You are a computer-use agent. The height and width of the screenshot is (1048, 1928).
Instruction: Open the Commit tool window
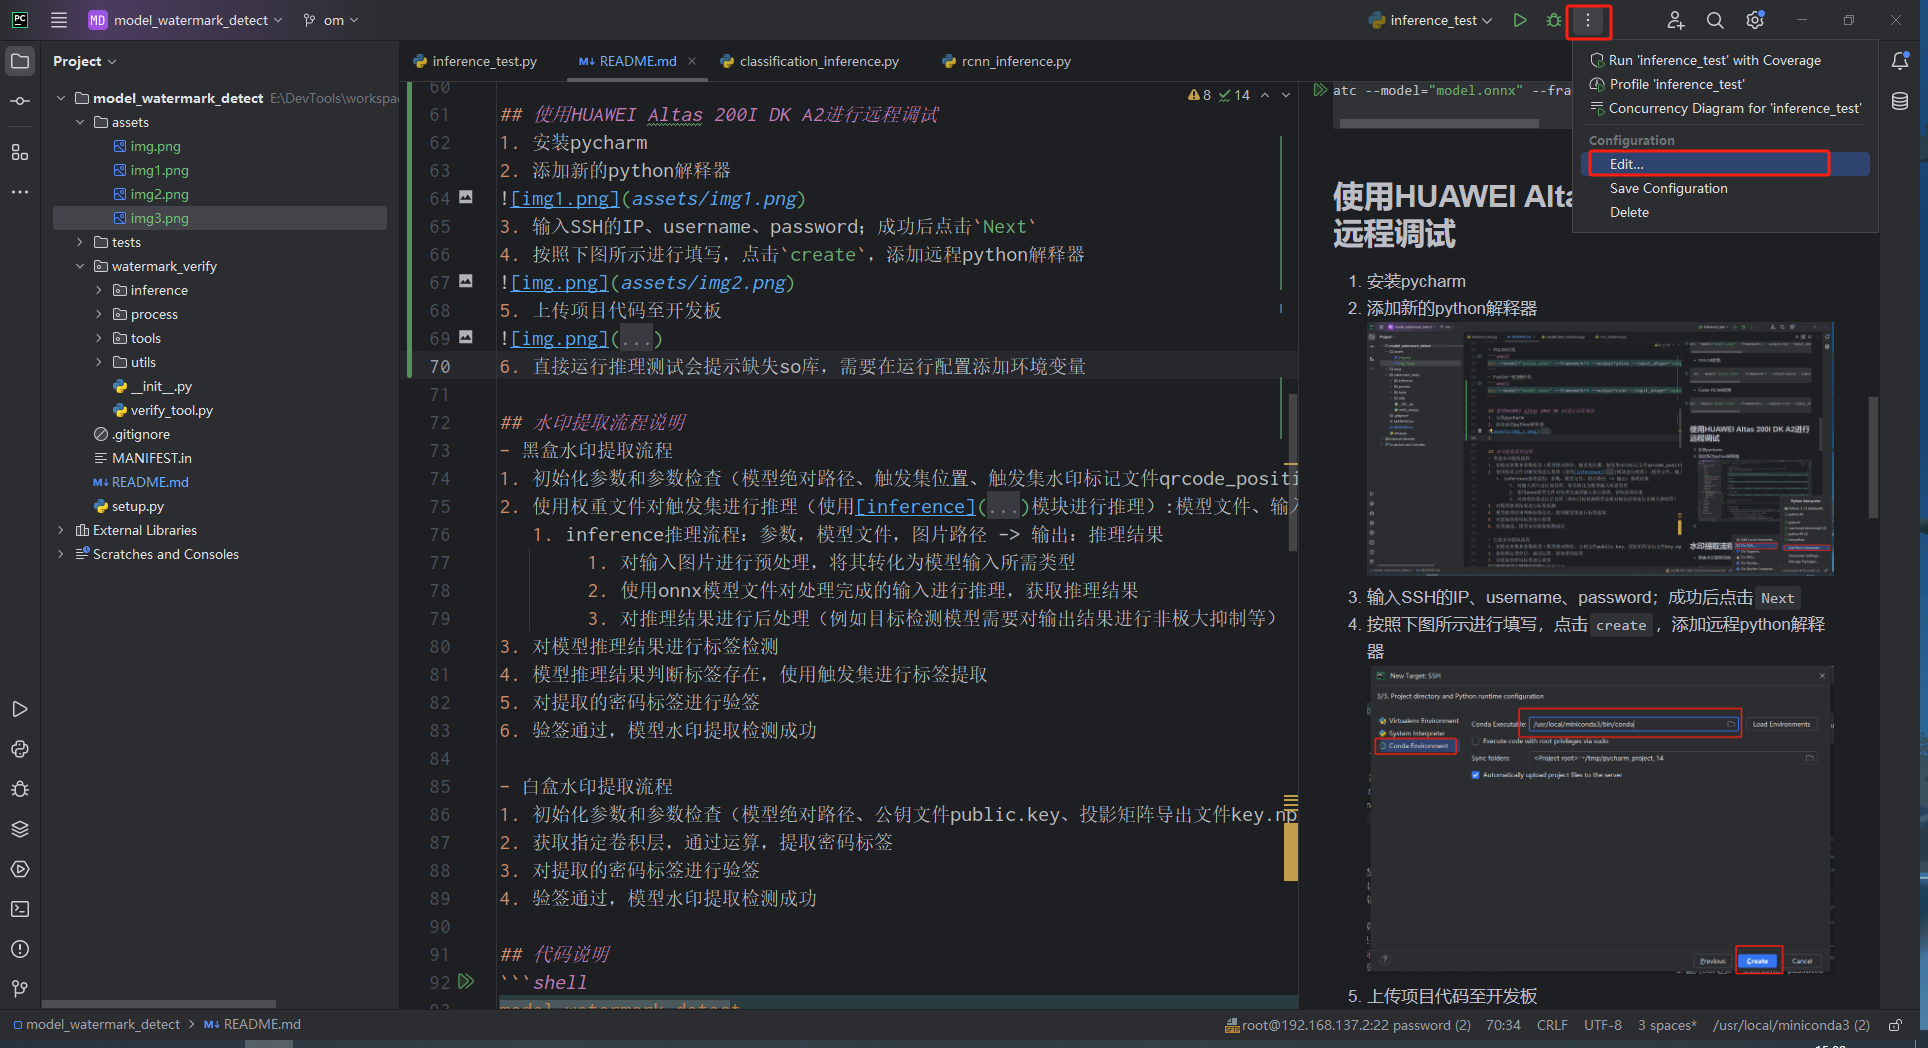(x=20, y=101)
